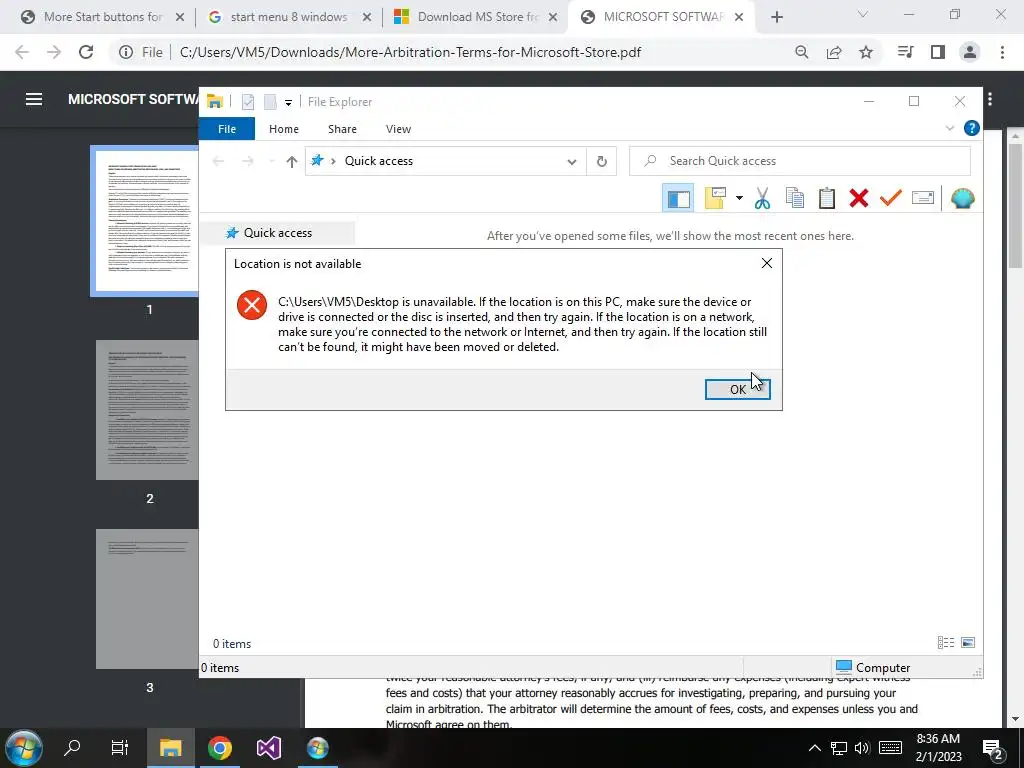Image resolution: width=1024 pixels, height=768 pixels.
Task: Open Chrome three-dot menu
Action: pos(1002,52)
